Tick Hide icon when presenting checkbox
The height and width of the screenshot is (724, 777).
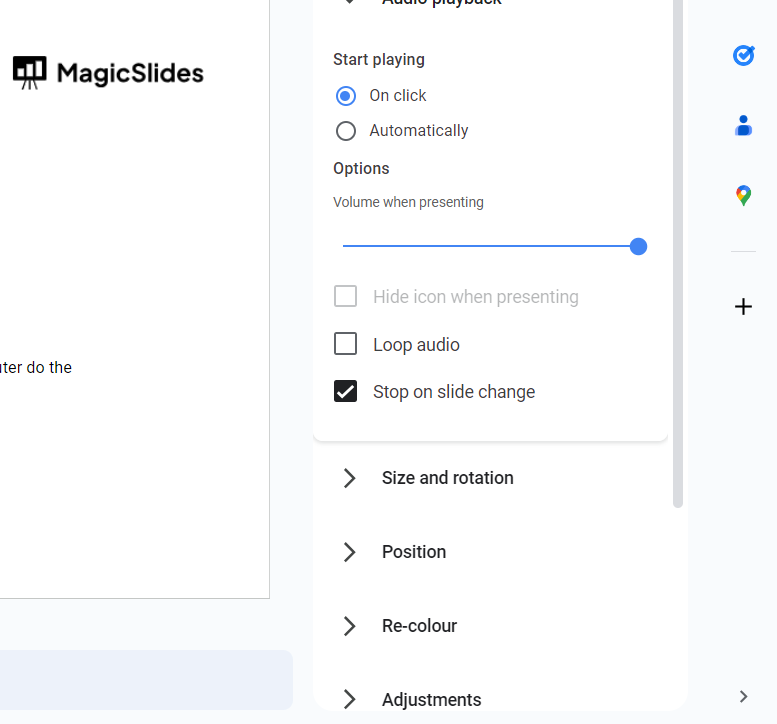click(x=346, y=297)
